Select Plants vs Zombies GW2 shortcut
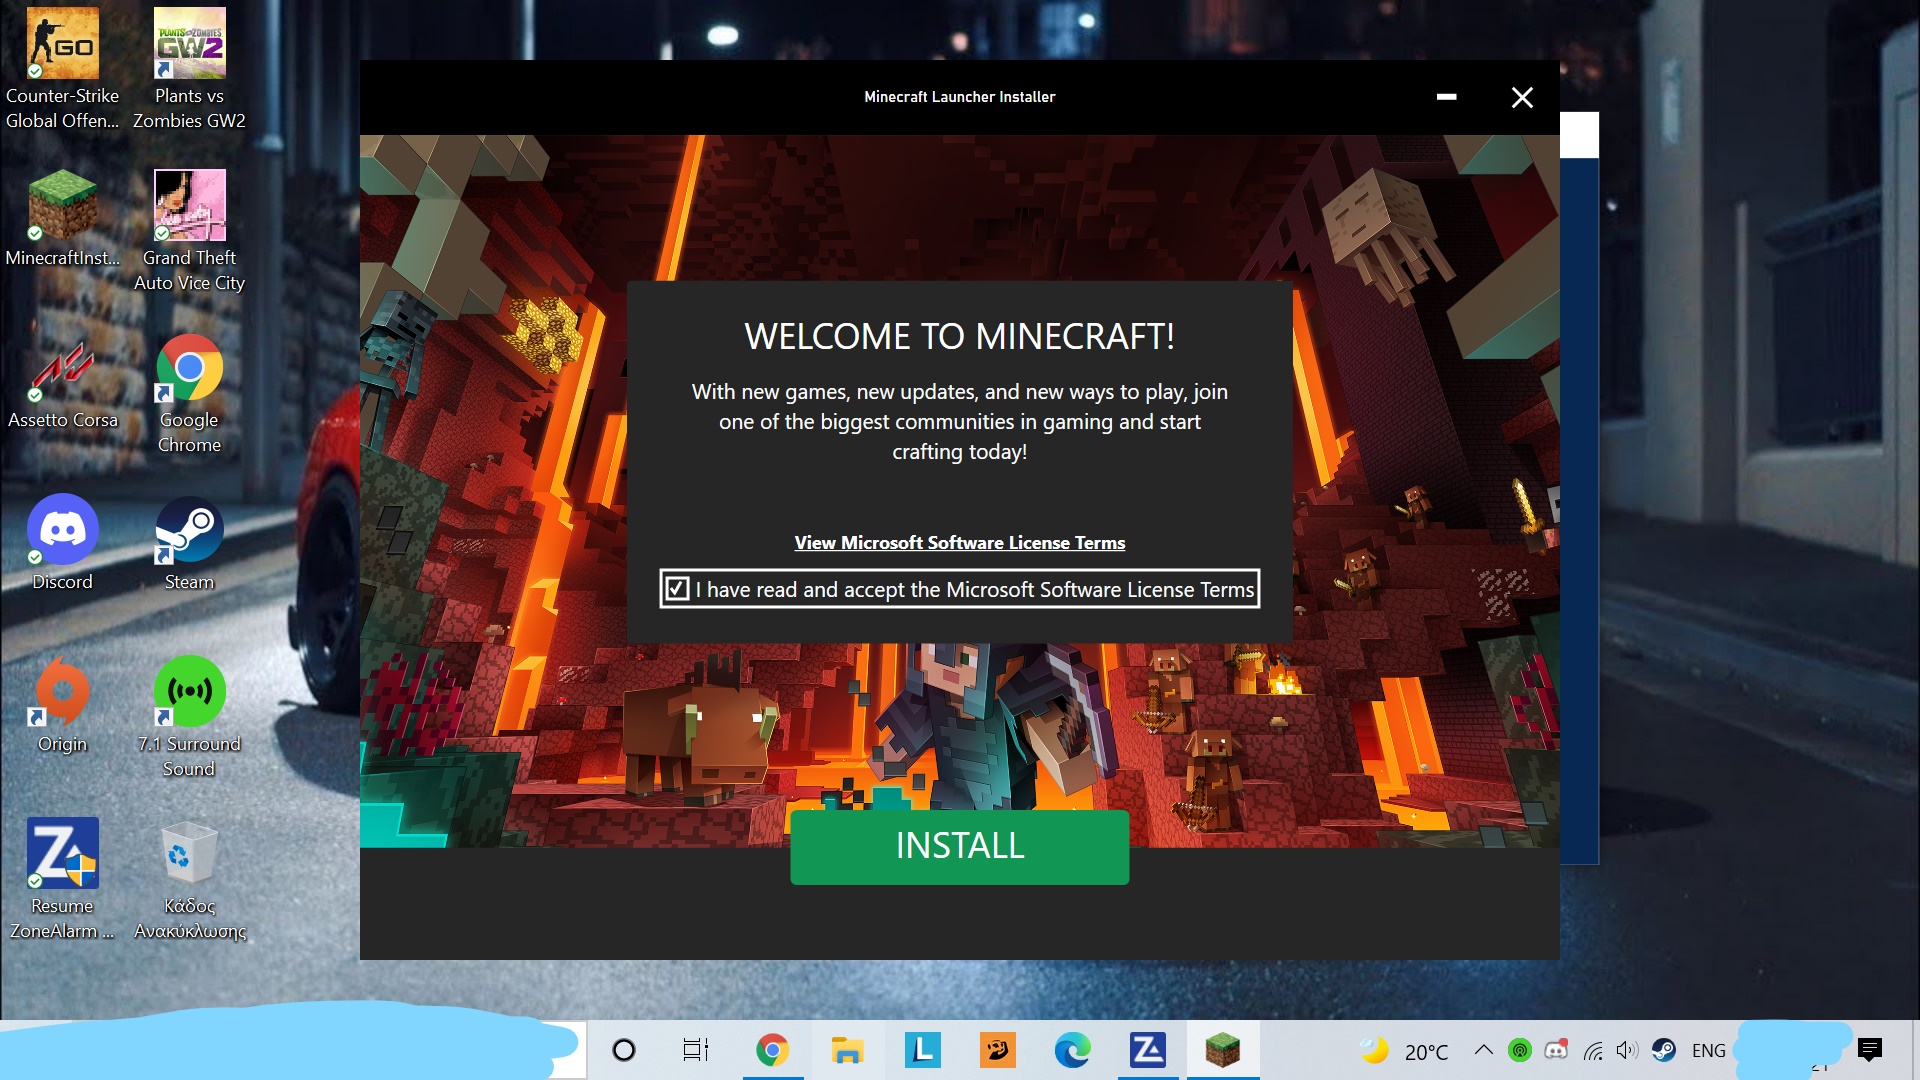 point(189,45)
